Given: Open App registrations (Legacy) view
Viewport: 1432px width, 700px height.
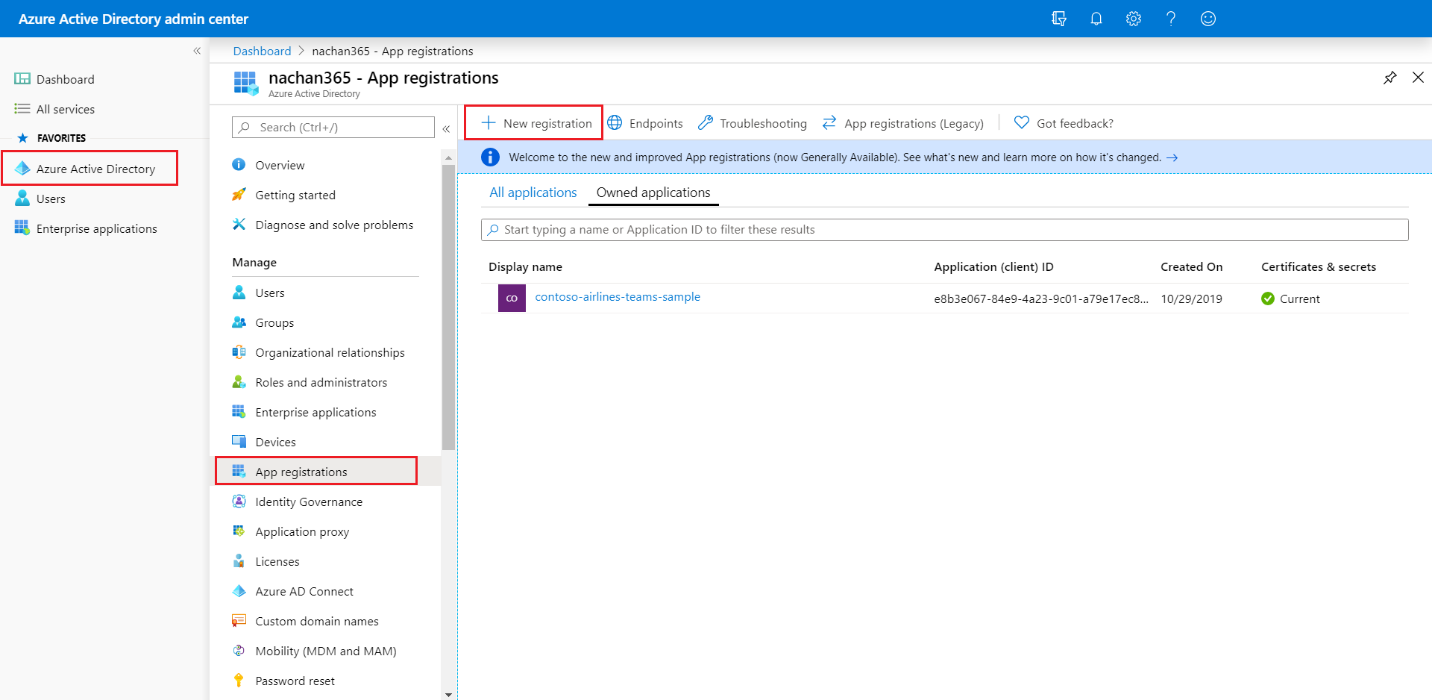Looking at the screenshot, I should 903,123.
